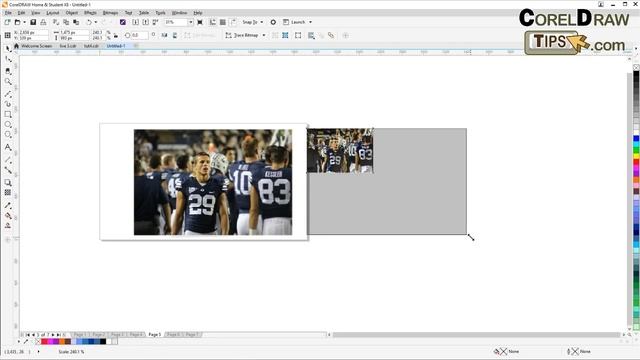Select the Transparency checkerboard tool
Image resolution: width=640 pixels, height=360 pixels.
[x=8, y=193]
